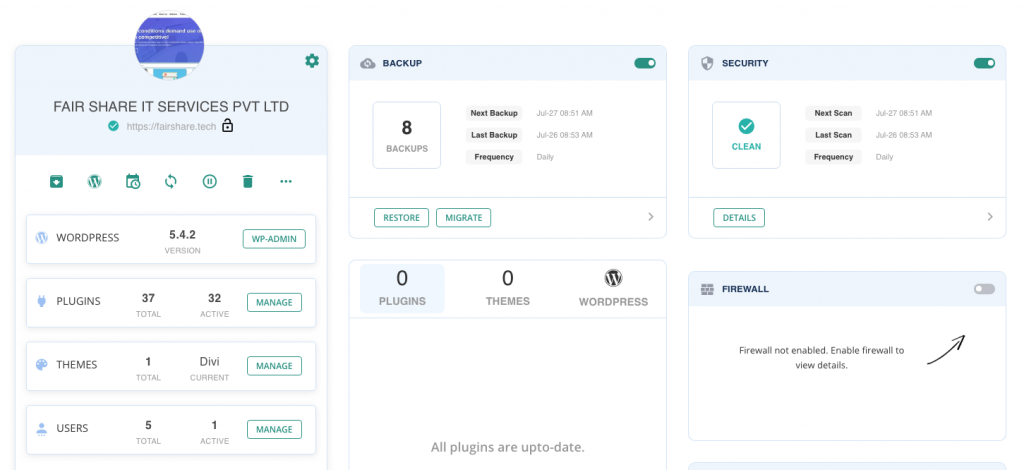Click the backup archive icon in site toolbar

(57, 181)
